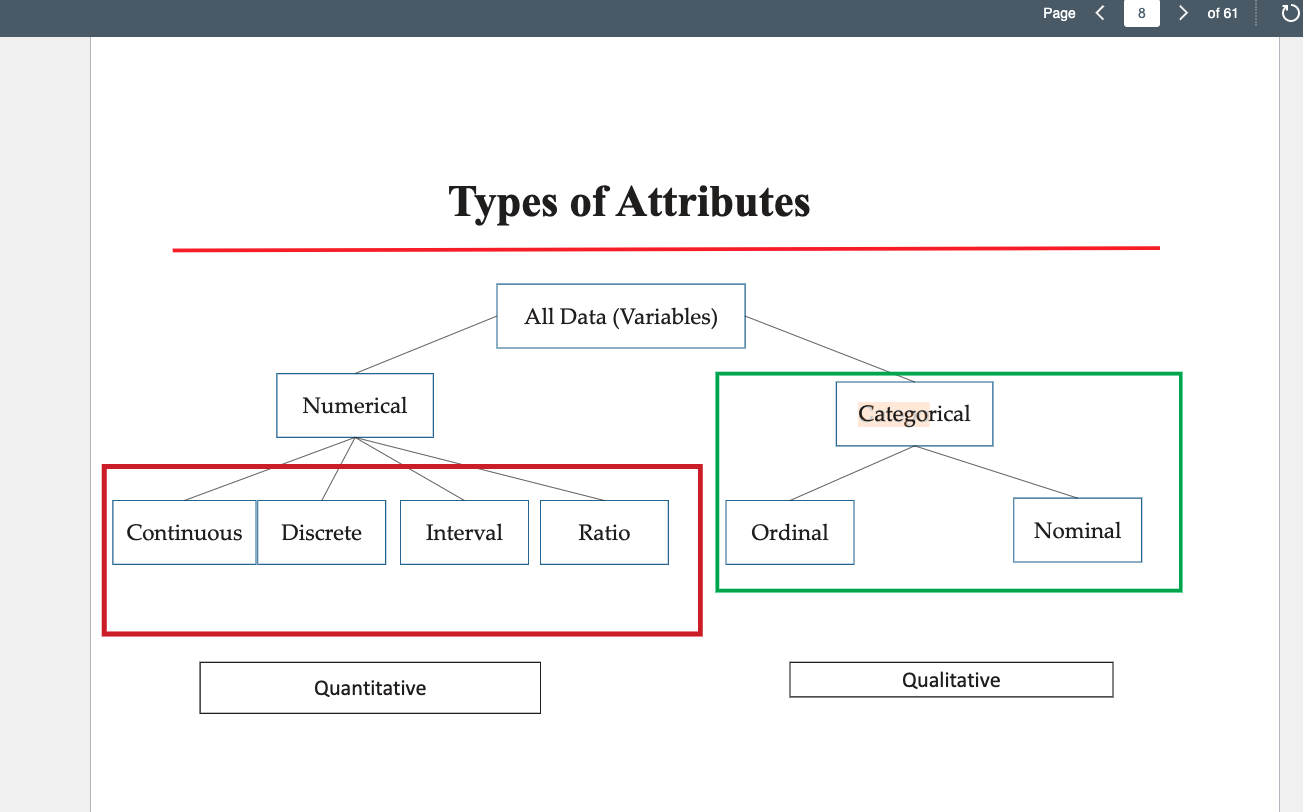Click the 'Qualitative' label box
1303x812 pixels.
click(951, 679)
